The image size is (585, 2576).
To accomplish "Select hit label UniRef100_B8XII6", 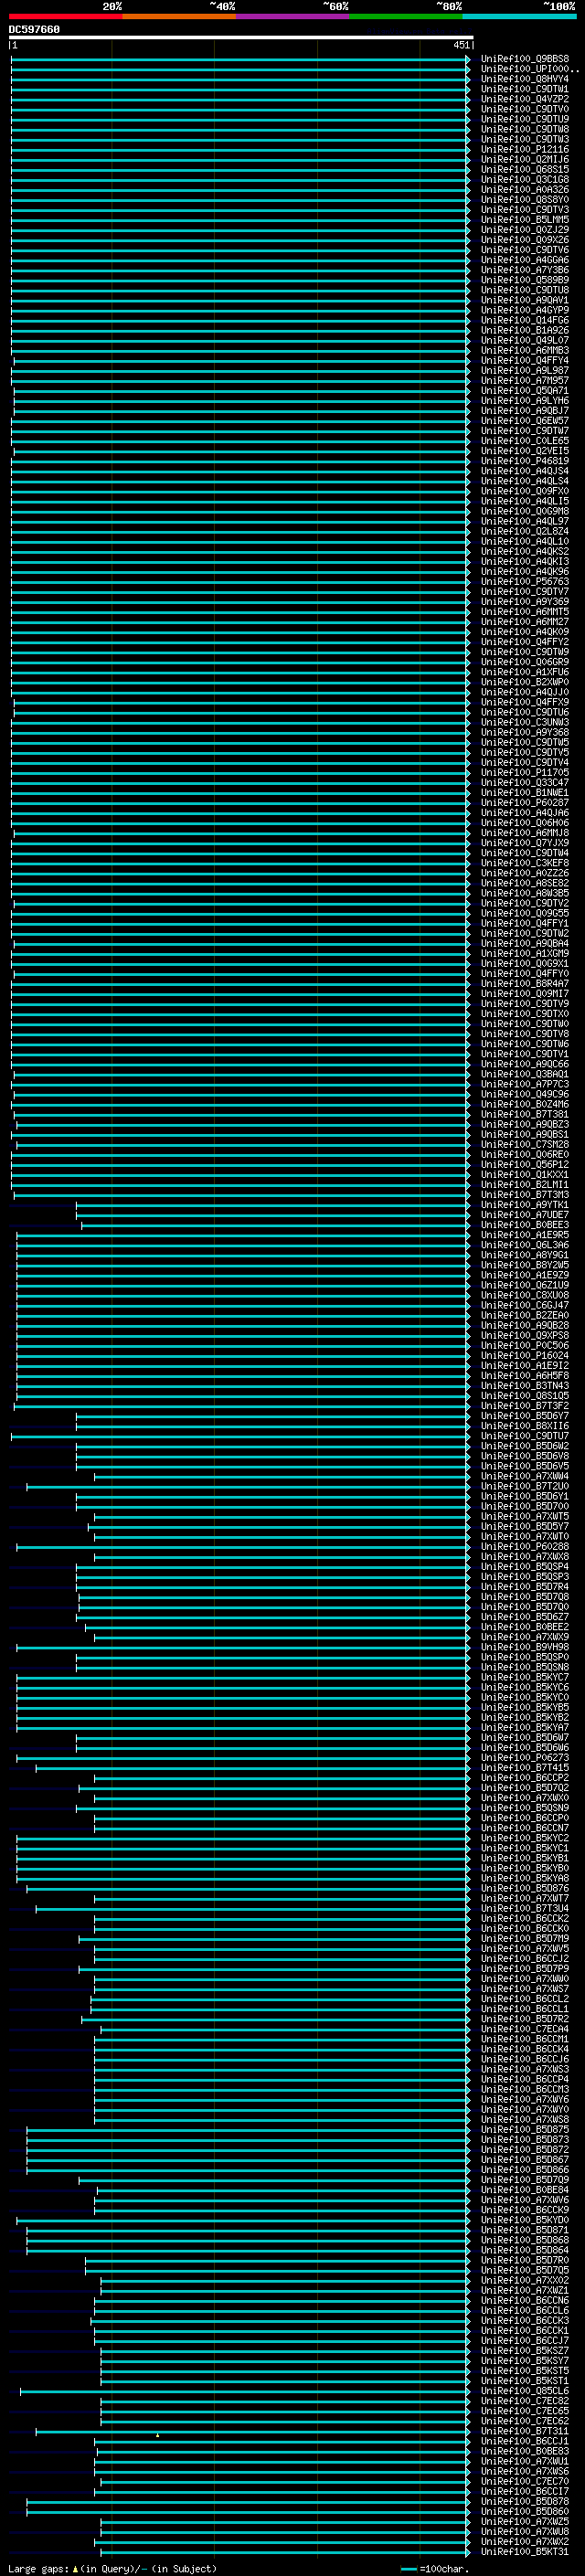I will pos(525,1426).
